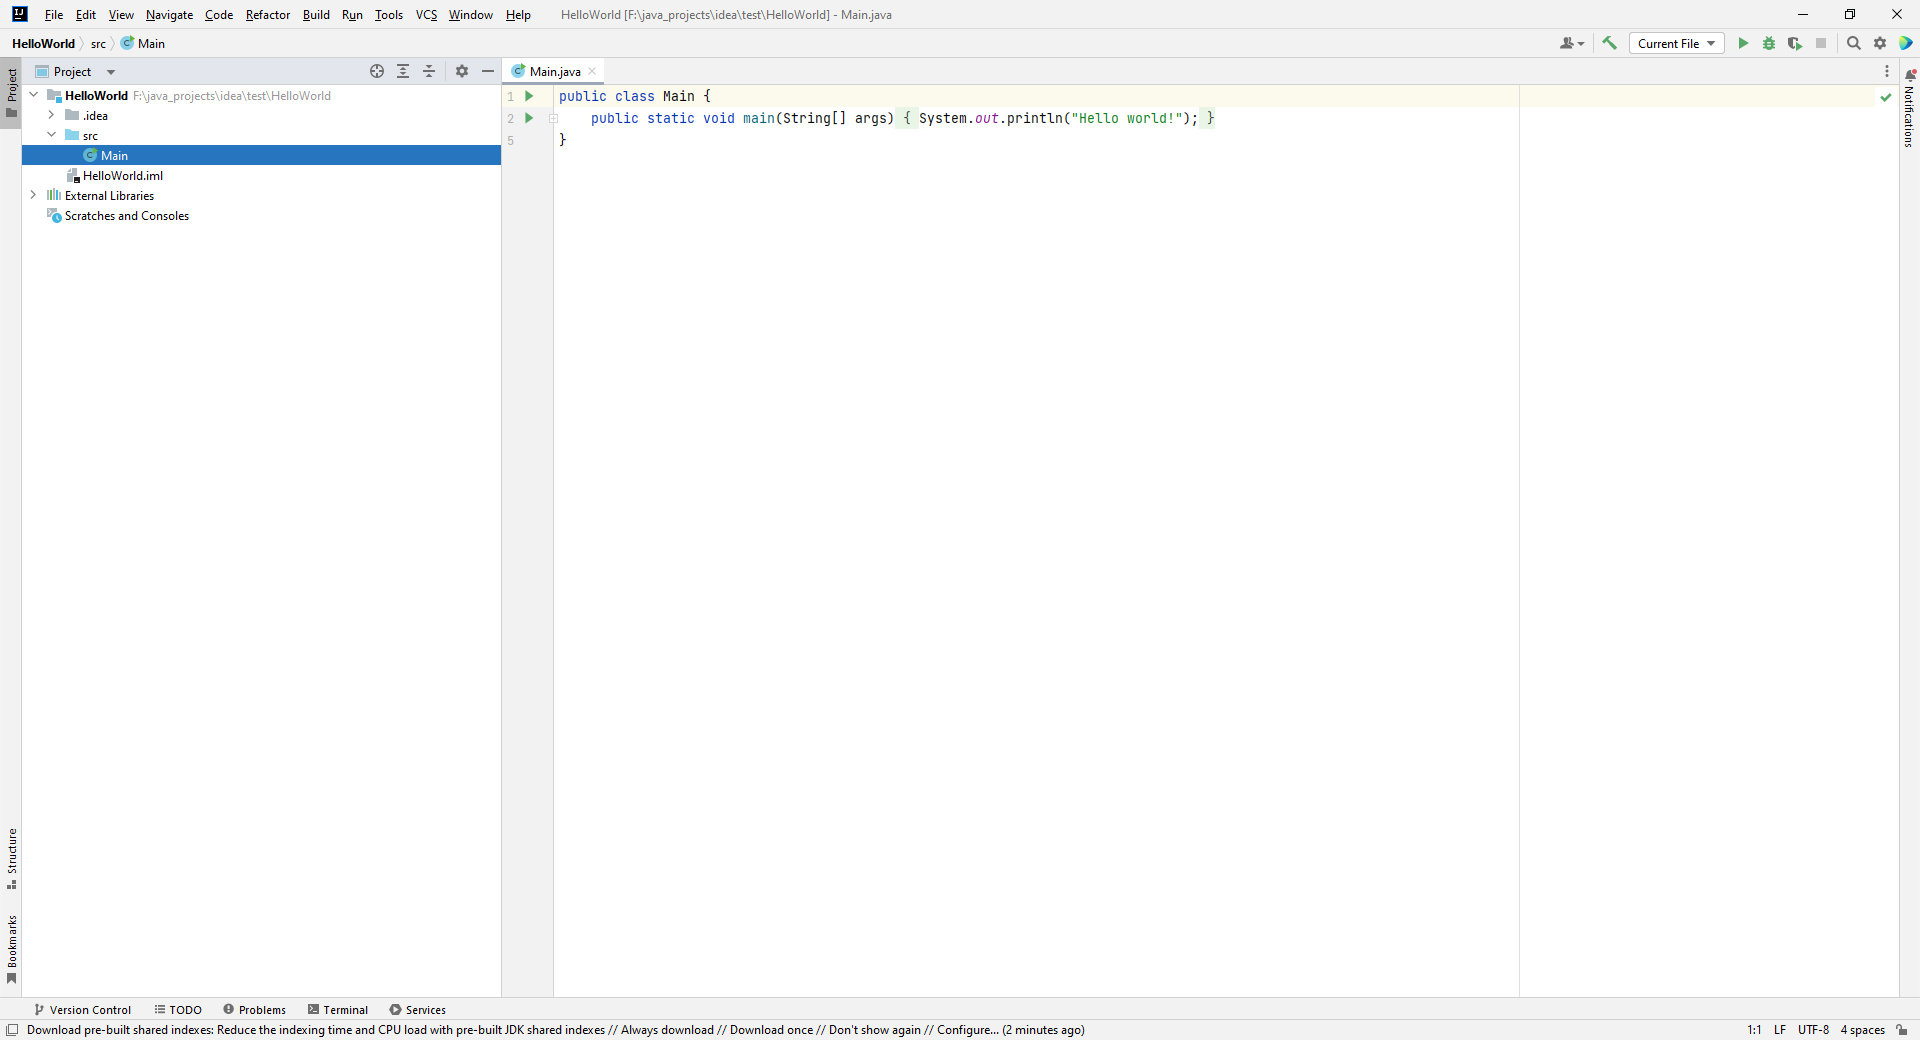The height and width of the screenshot is (1040, 1920).
Task: Open the TODO tool window
Action: point(178,1010)
